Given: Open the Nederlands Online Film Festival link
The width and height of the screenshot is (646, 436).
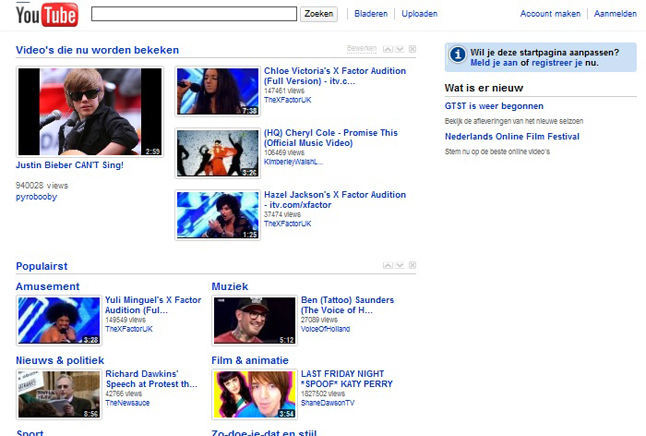Looking at the screenshot, I should tap(512, 136).
